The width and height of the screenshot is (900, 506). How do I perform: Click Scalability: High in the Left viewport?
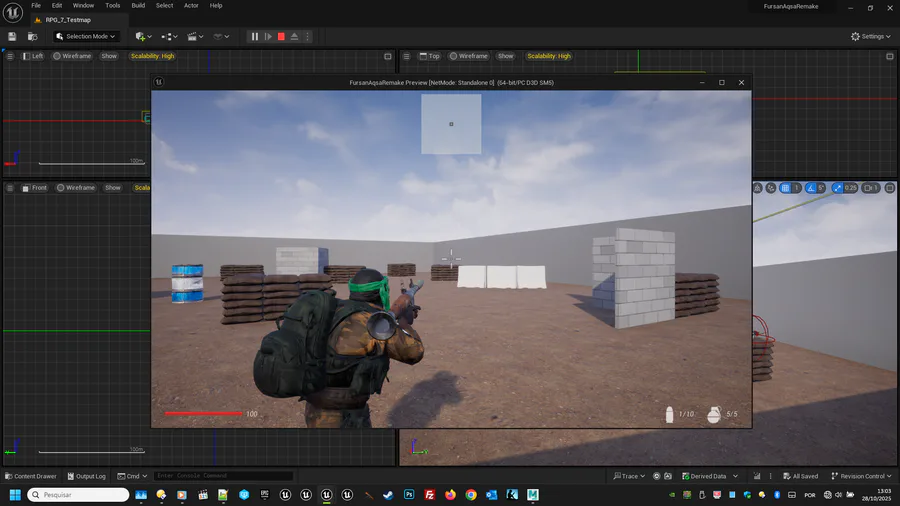point(152,56)
